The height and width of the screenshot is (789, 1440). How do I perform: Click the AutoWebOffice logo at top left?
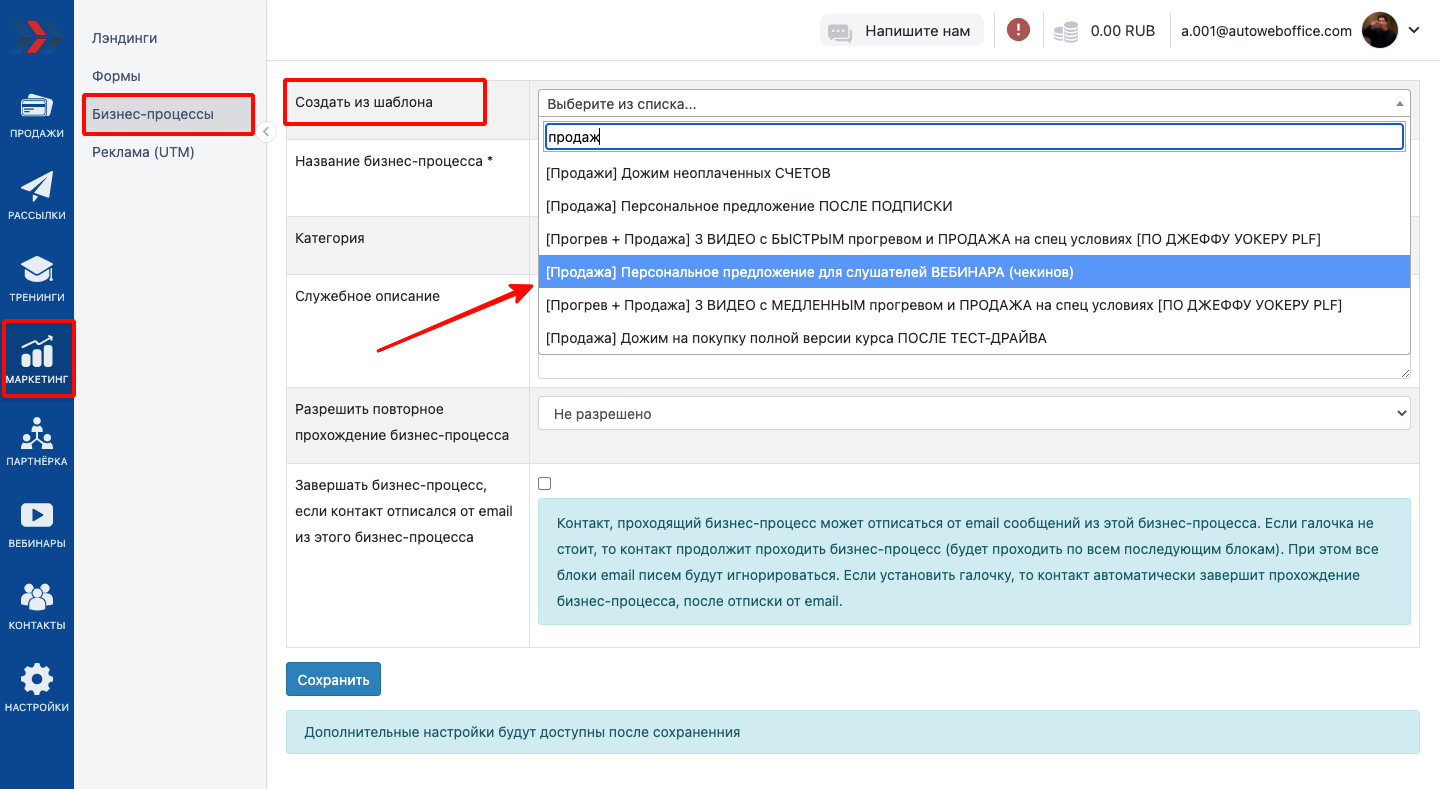pyautogui.click(x=37, y=36)
